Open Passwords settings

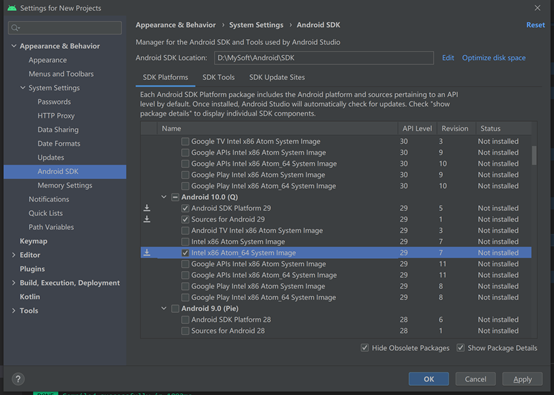pyautogui.click(x=54, y=102)
